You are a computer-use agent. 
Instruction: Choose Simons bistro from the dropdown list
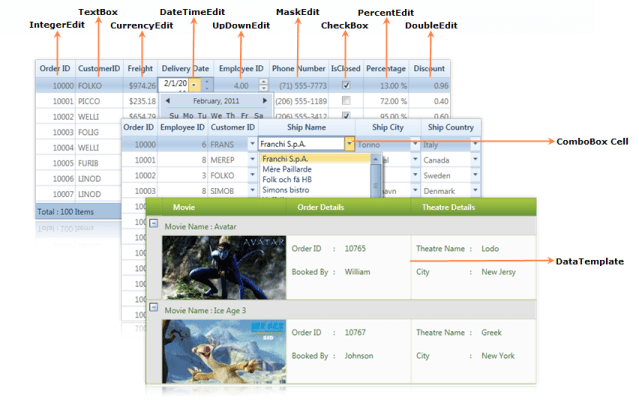pos(315,190)
